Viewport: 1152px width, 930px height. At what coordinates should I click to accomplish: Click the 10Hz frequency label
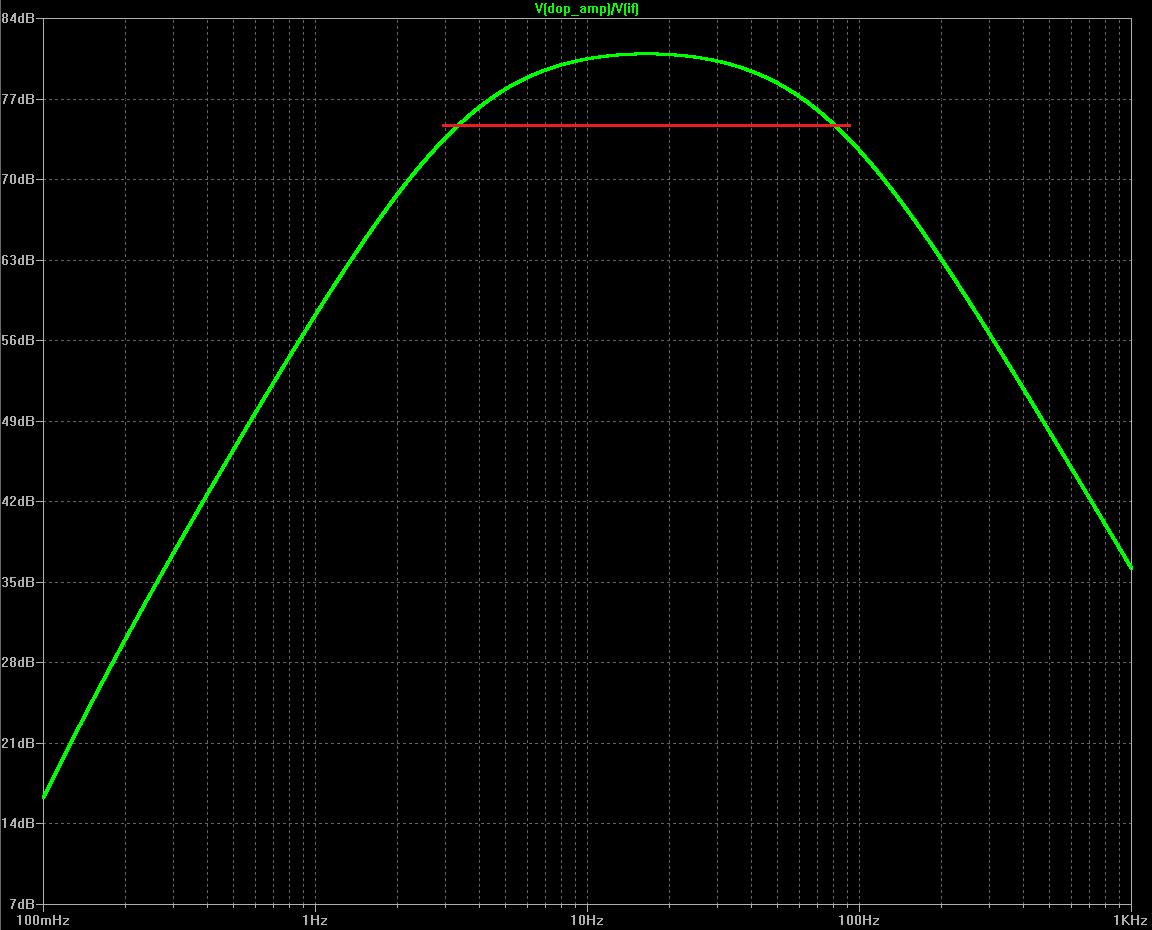point(587,920)
